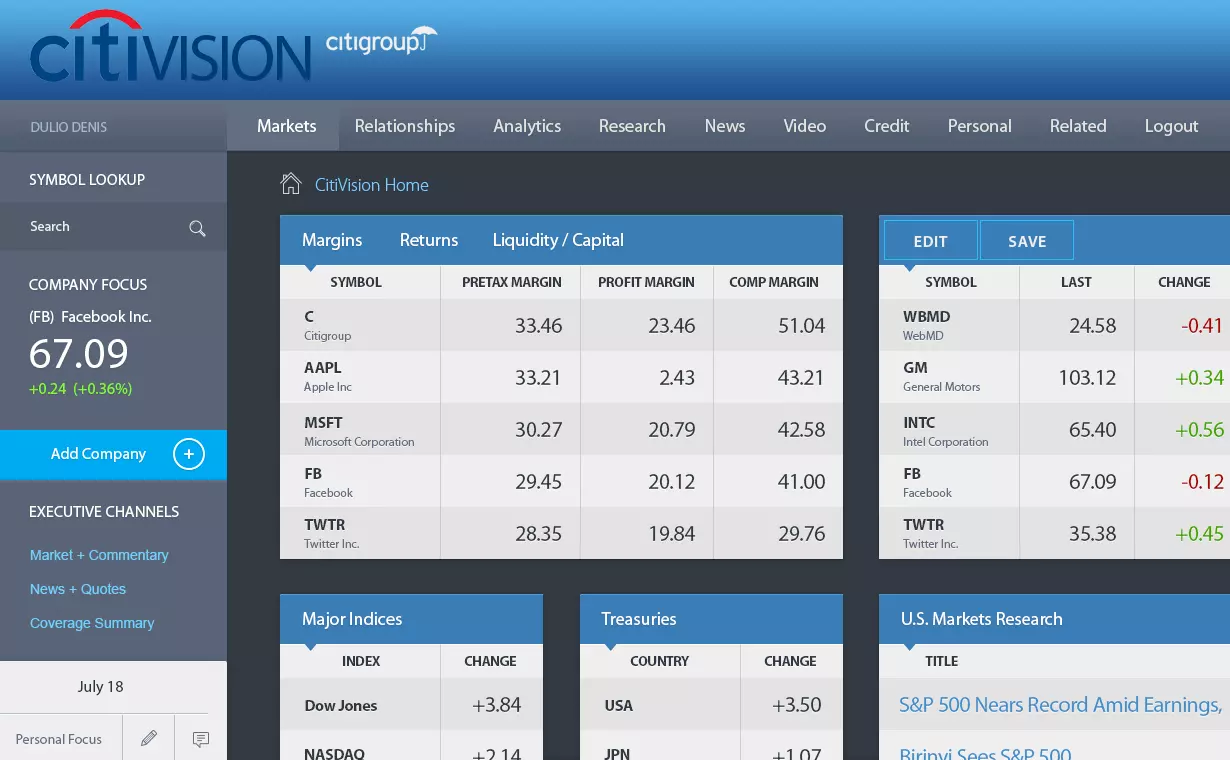This screenshot has width=1230, height=760.
Task: Click the LAST column header
Action: (1076, 282)
